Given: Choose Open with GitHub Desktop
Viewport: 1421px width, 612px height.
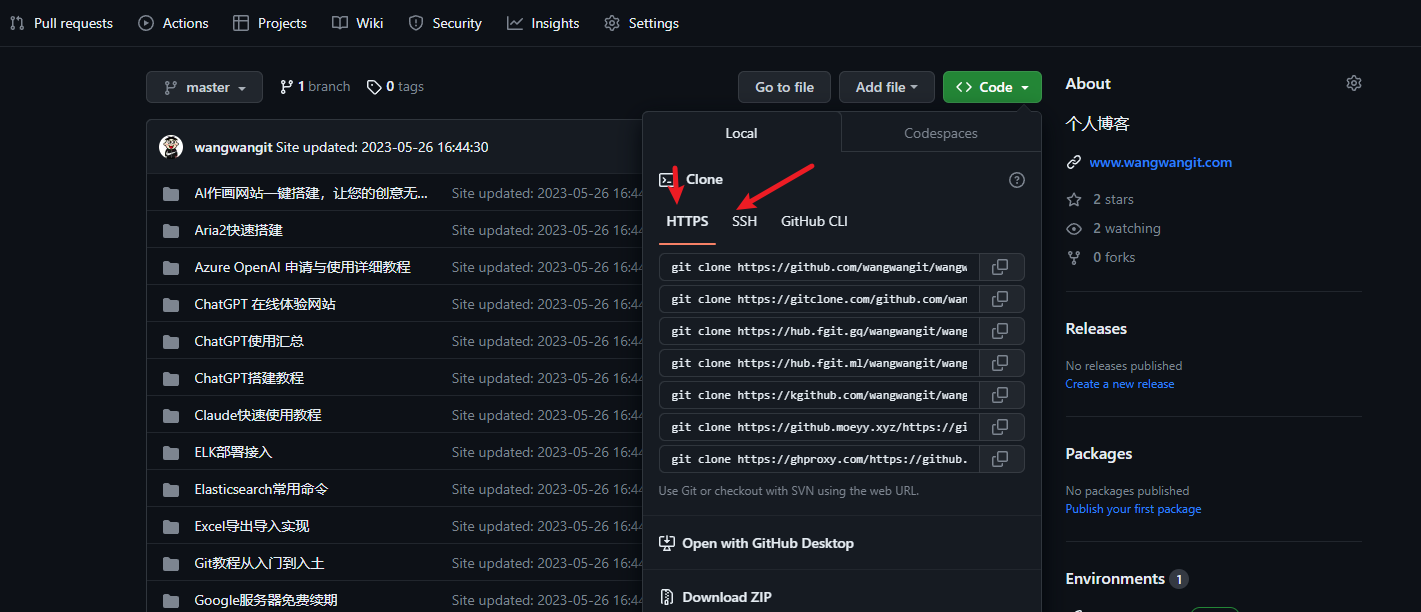Looking at the screenshot, I should (767, 543).
